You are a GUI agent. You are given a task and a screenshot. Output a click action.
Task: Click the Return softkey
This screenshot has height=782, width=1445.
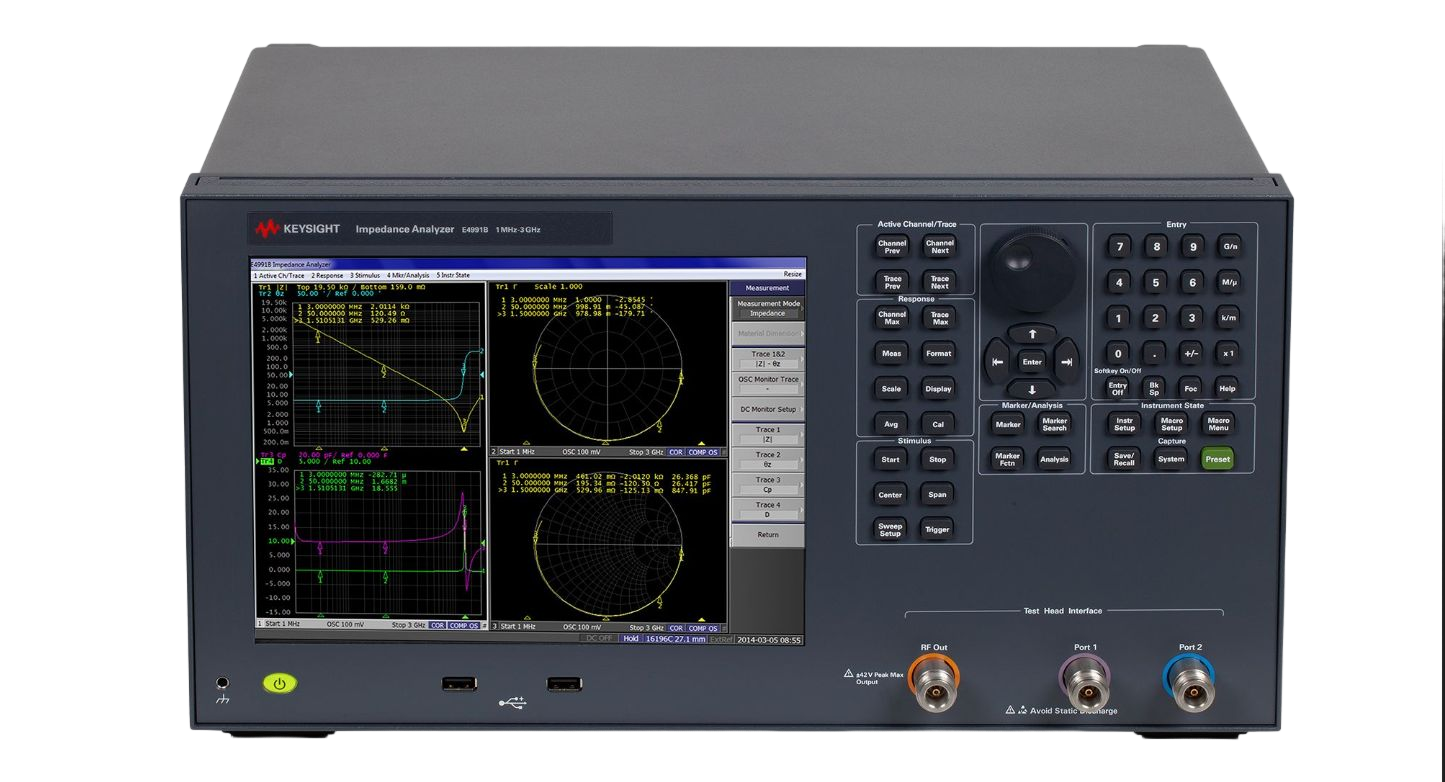tap(767, 535)
